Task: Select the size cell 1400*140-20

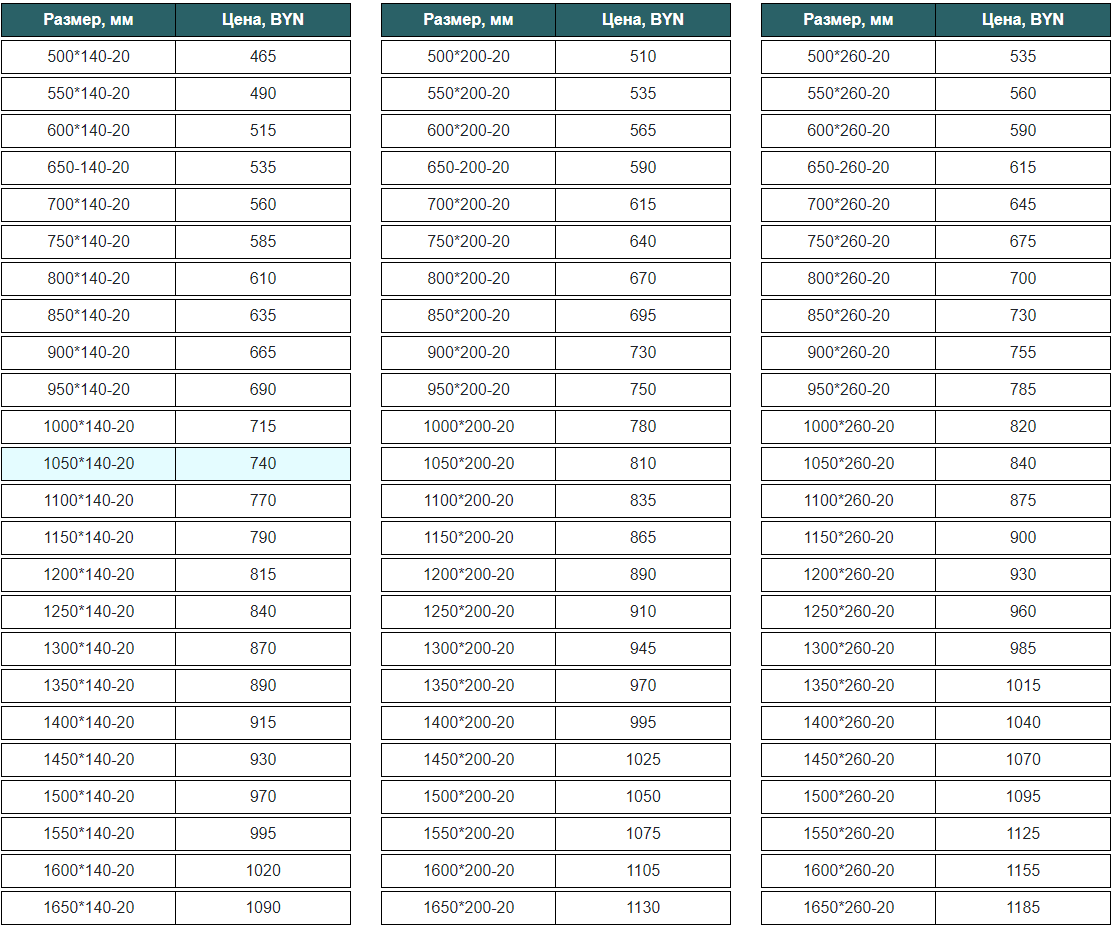Action: 89,722
